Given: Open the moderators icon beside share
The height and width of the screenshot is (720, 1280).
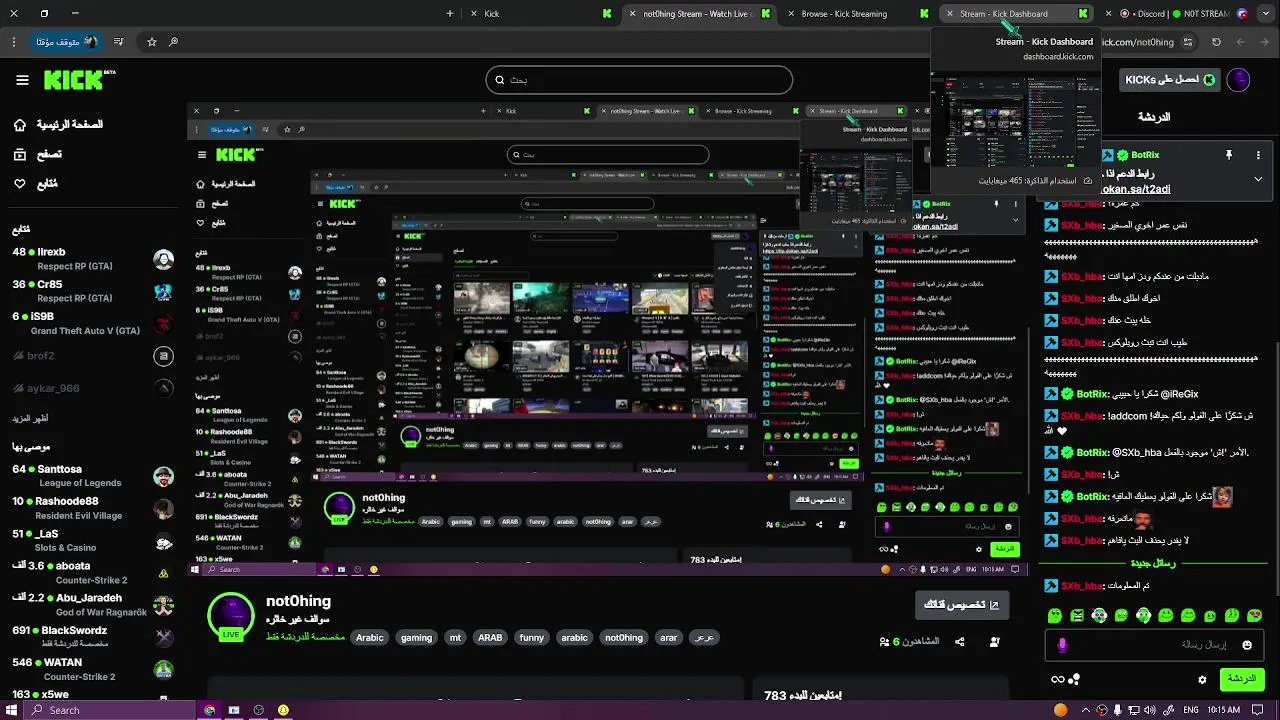Looking at the screenshot, I should coord(994,641).
